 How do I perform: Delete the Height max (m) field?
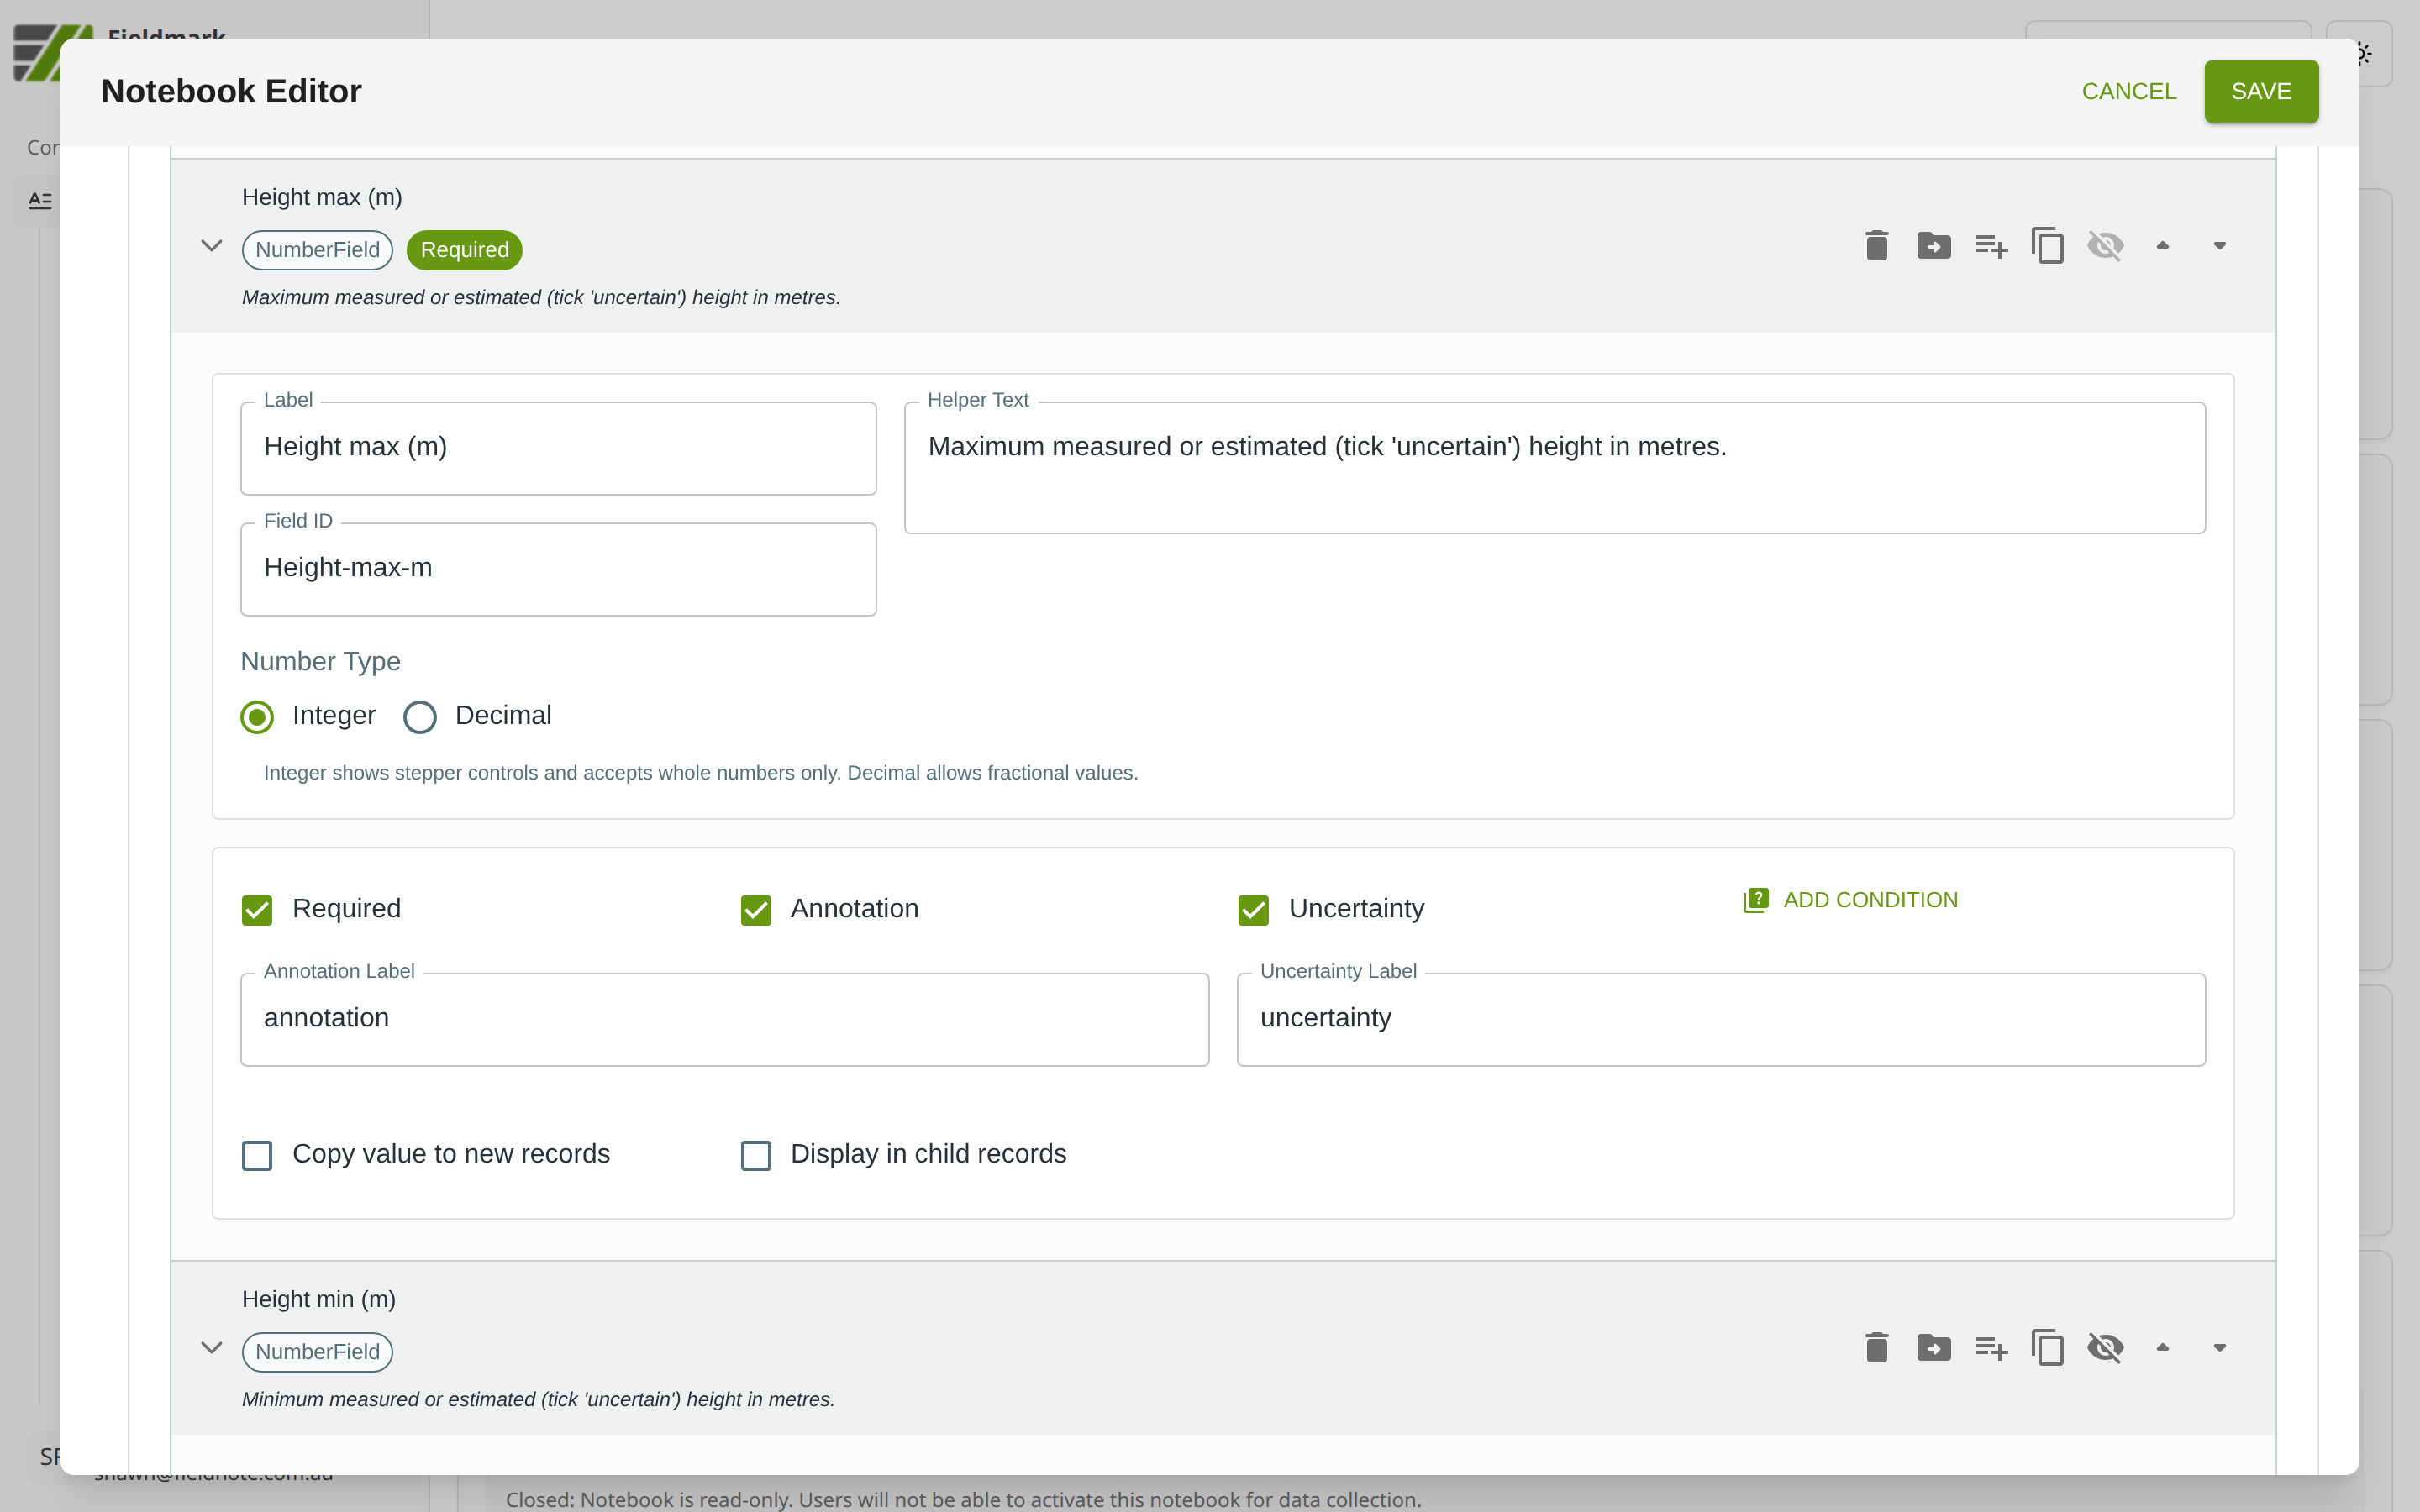pos(1876,246)
